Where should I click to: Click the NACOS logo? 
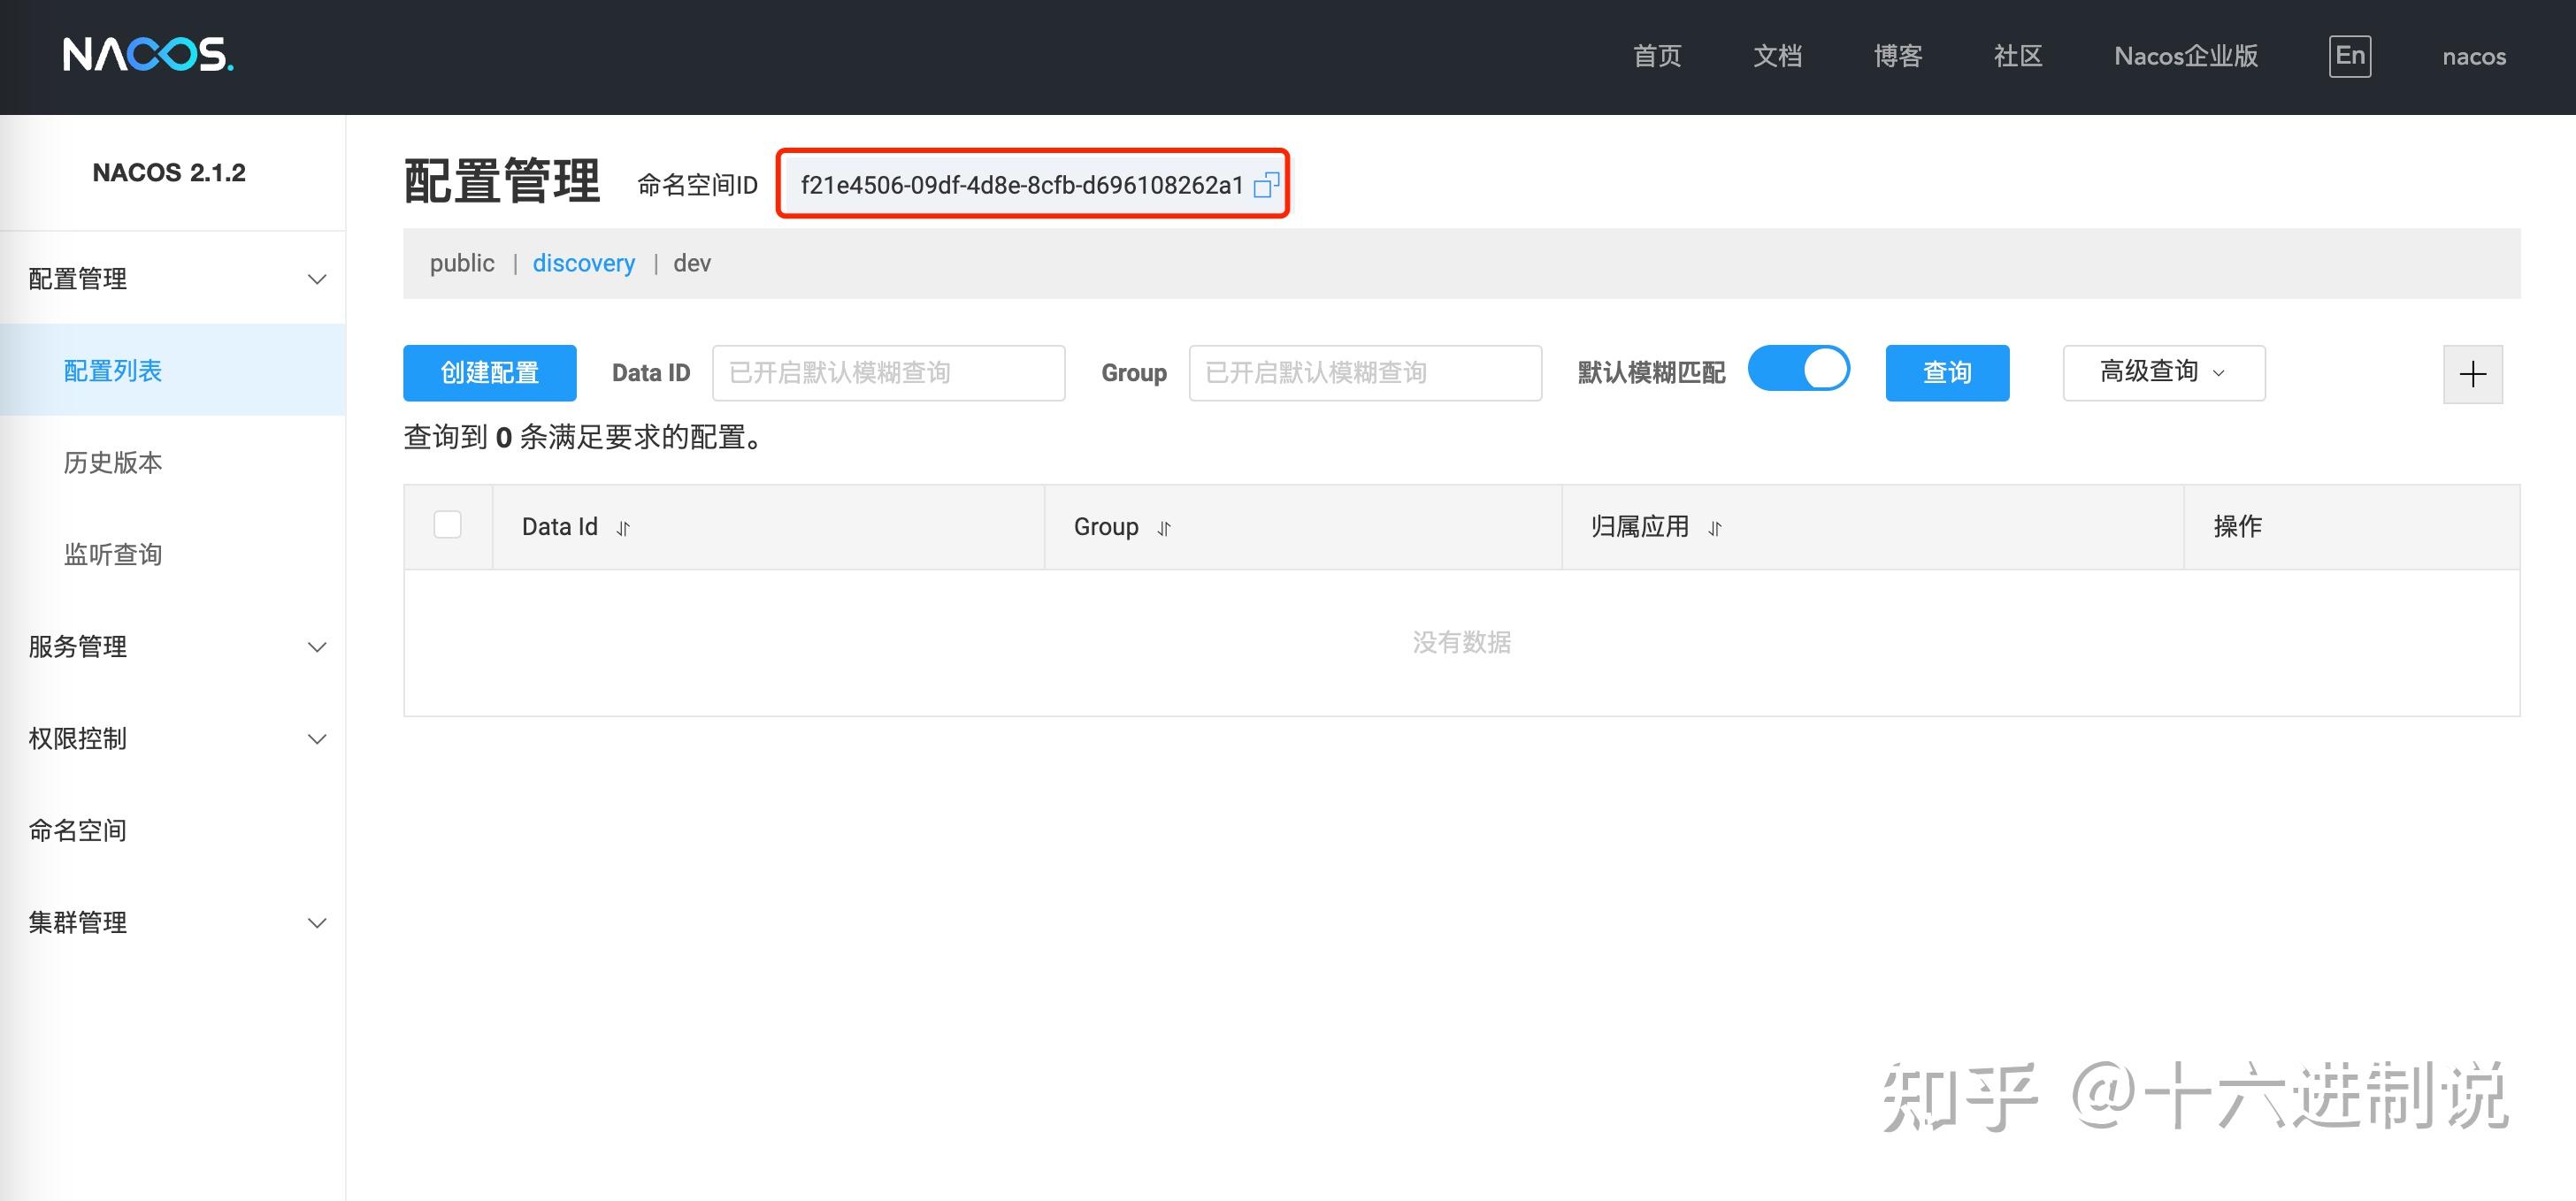146,55
